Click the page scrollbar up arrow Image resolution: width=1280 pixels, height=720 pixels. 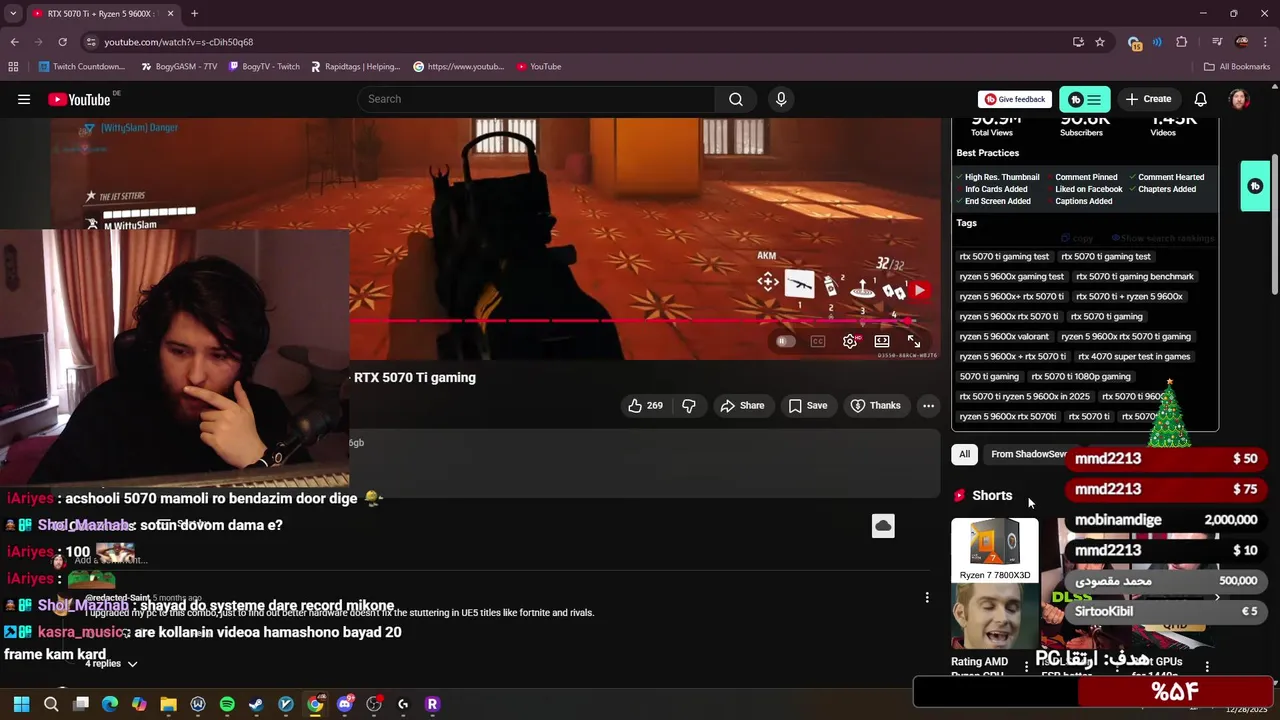(1274, 86)
